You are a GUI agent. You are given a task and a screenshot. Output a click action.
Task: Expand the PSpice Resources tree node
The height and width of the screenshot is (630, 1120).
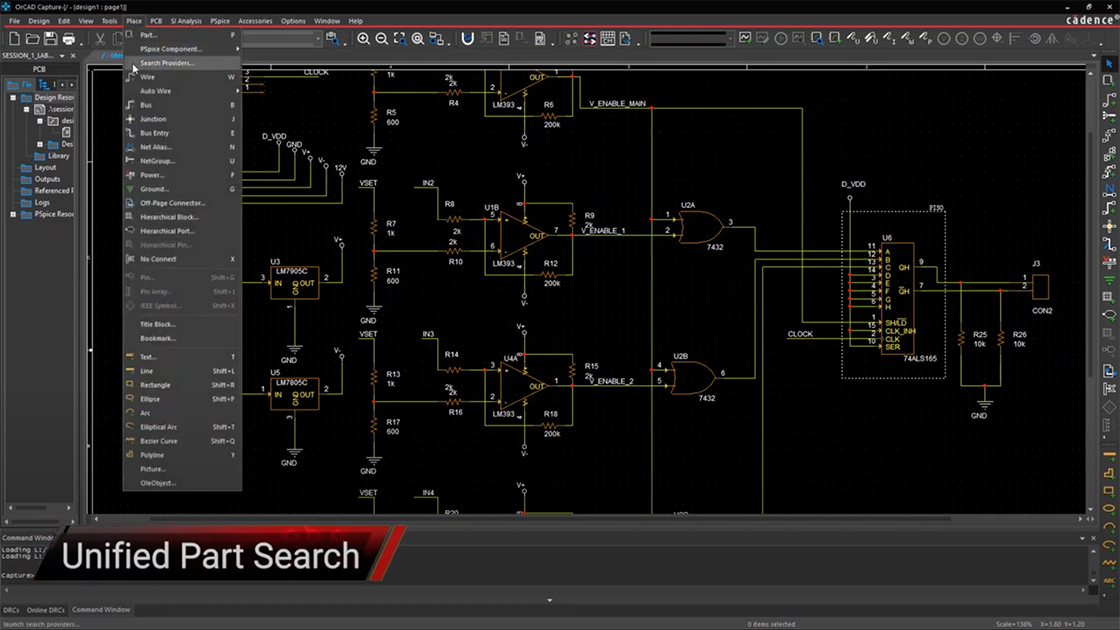(13, 214)
